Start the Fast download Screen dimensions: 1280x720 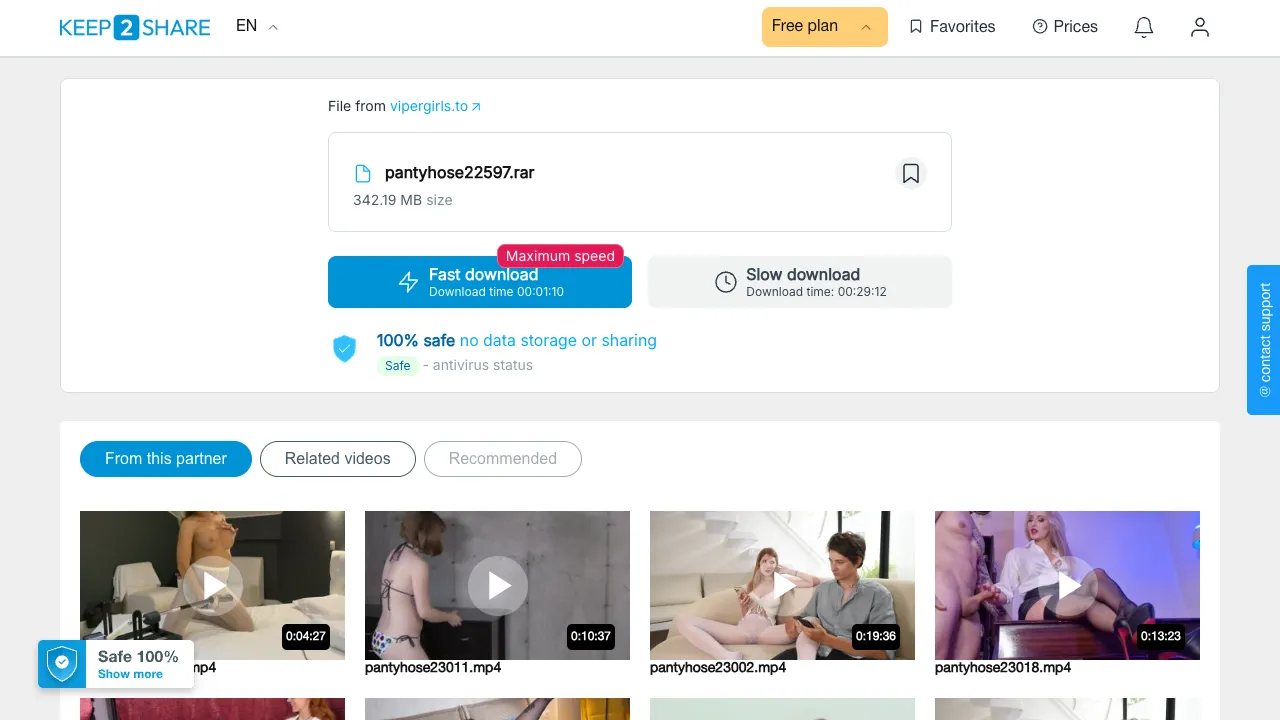coord(480,282)
